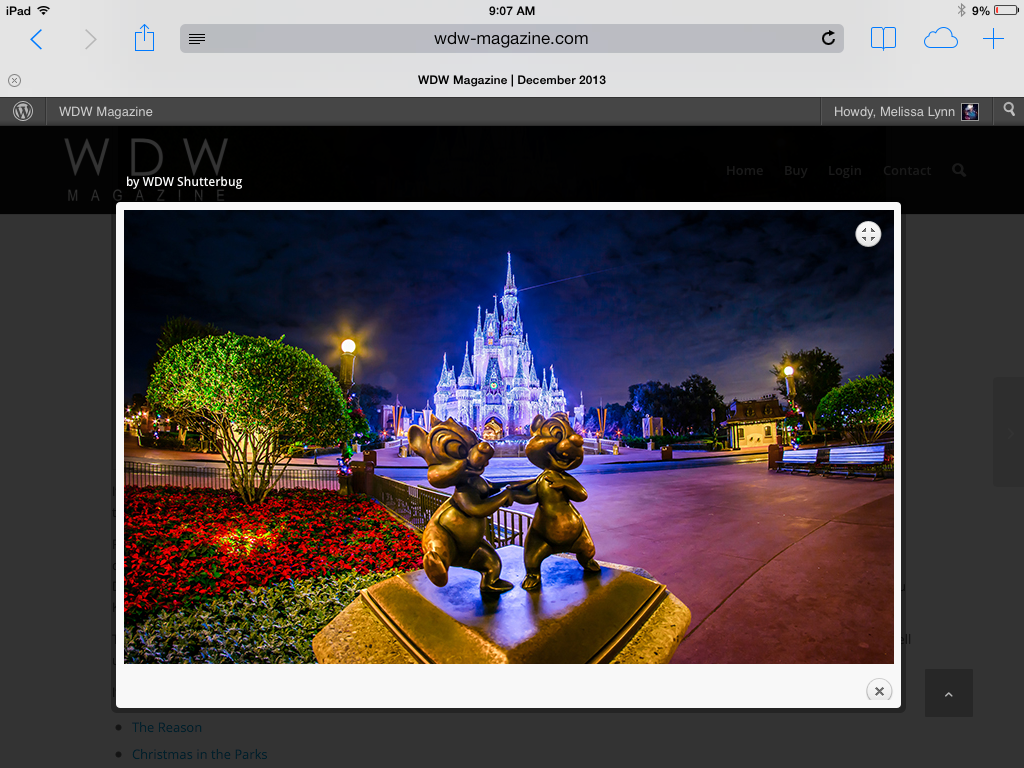Image resolution: width=1024 pixels, height=768 pixels.
Task: Open the bookmarks book icon
Action: [x=883, y=39]
